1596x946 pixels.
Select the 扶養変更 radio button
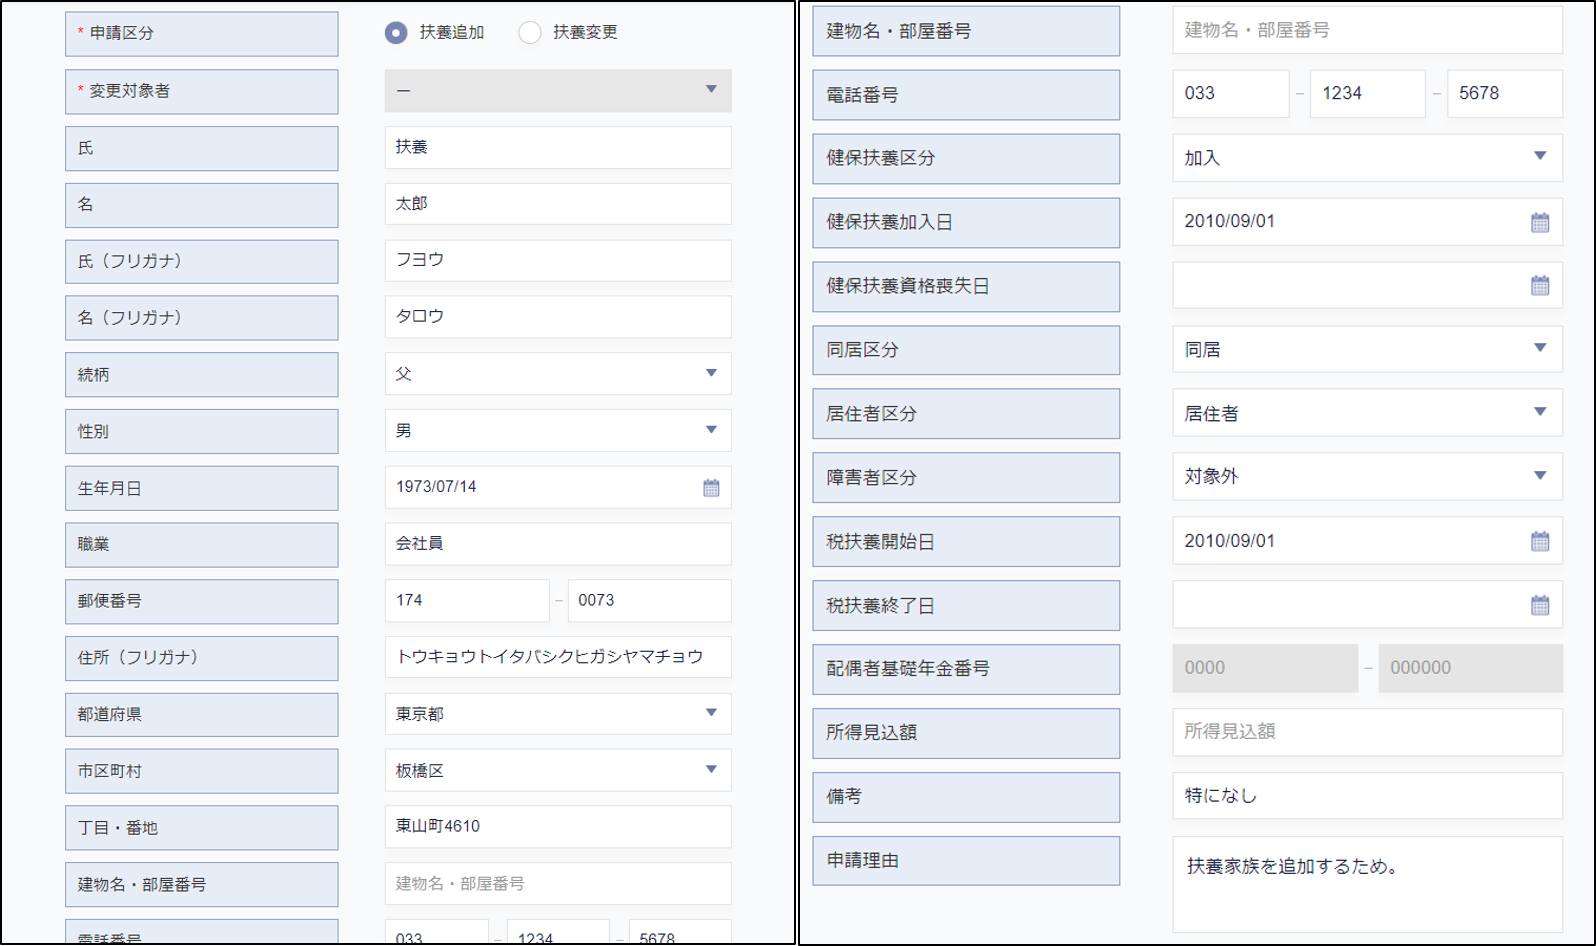(530, 33)
